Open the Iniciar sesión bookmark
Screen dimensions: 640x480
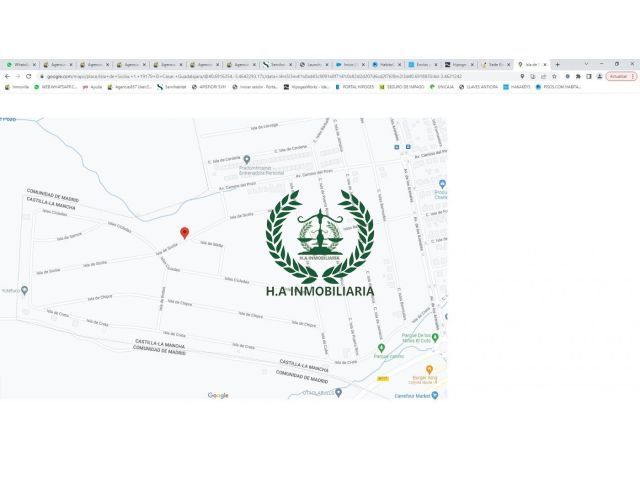(255, 87)
